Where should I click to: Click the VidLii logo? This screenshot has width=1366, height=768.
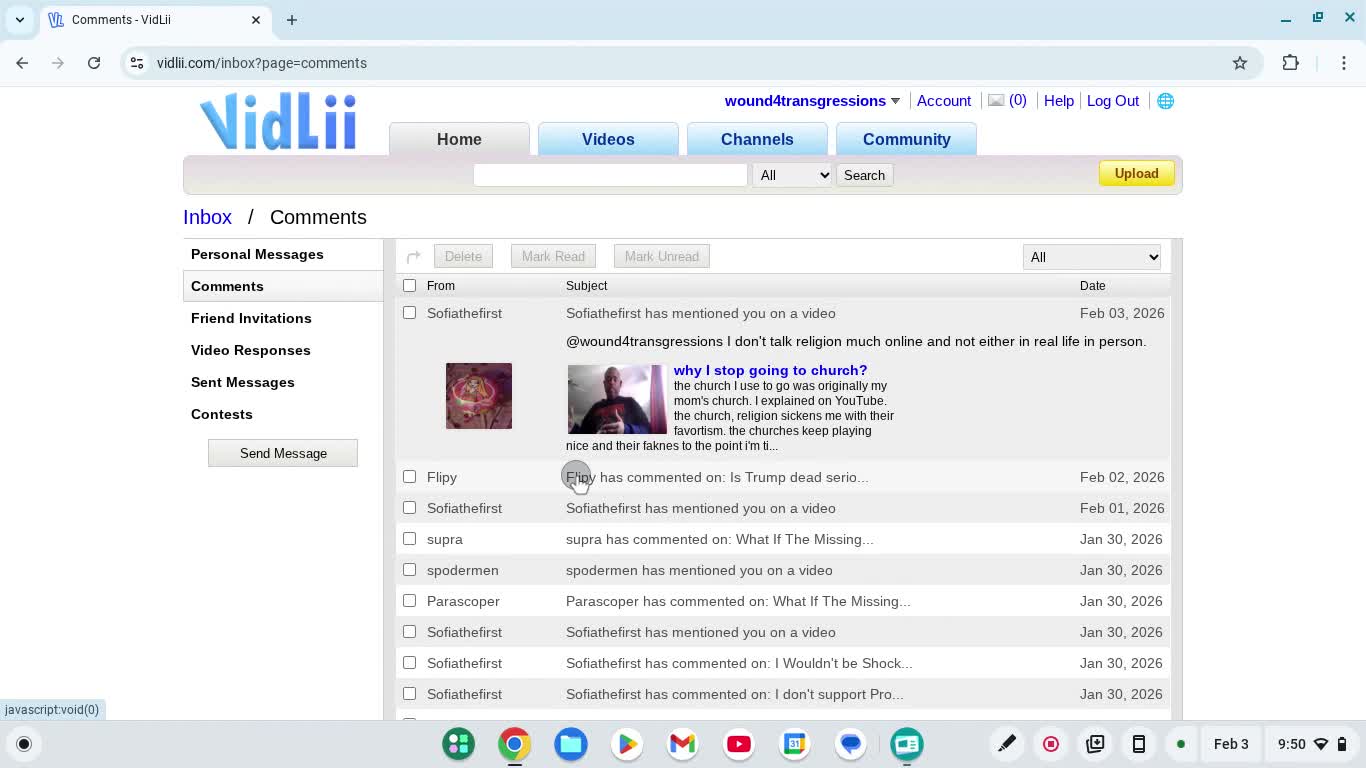click(x=278, y=120)
